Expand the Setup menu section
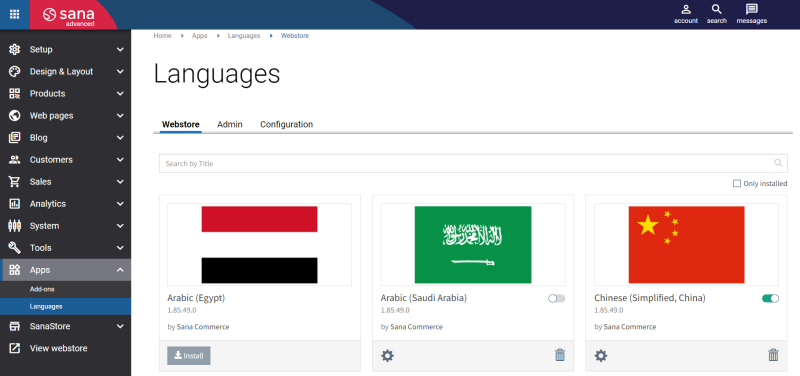The width and height of the screenshot is (800, 376). point(65,49)
